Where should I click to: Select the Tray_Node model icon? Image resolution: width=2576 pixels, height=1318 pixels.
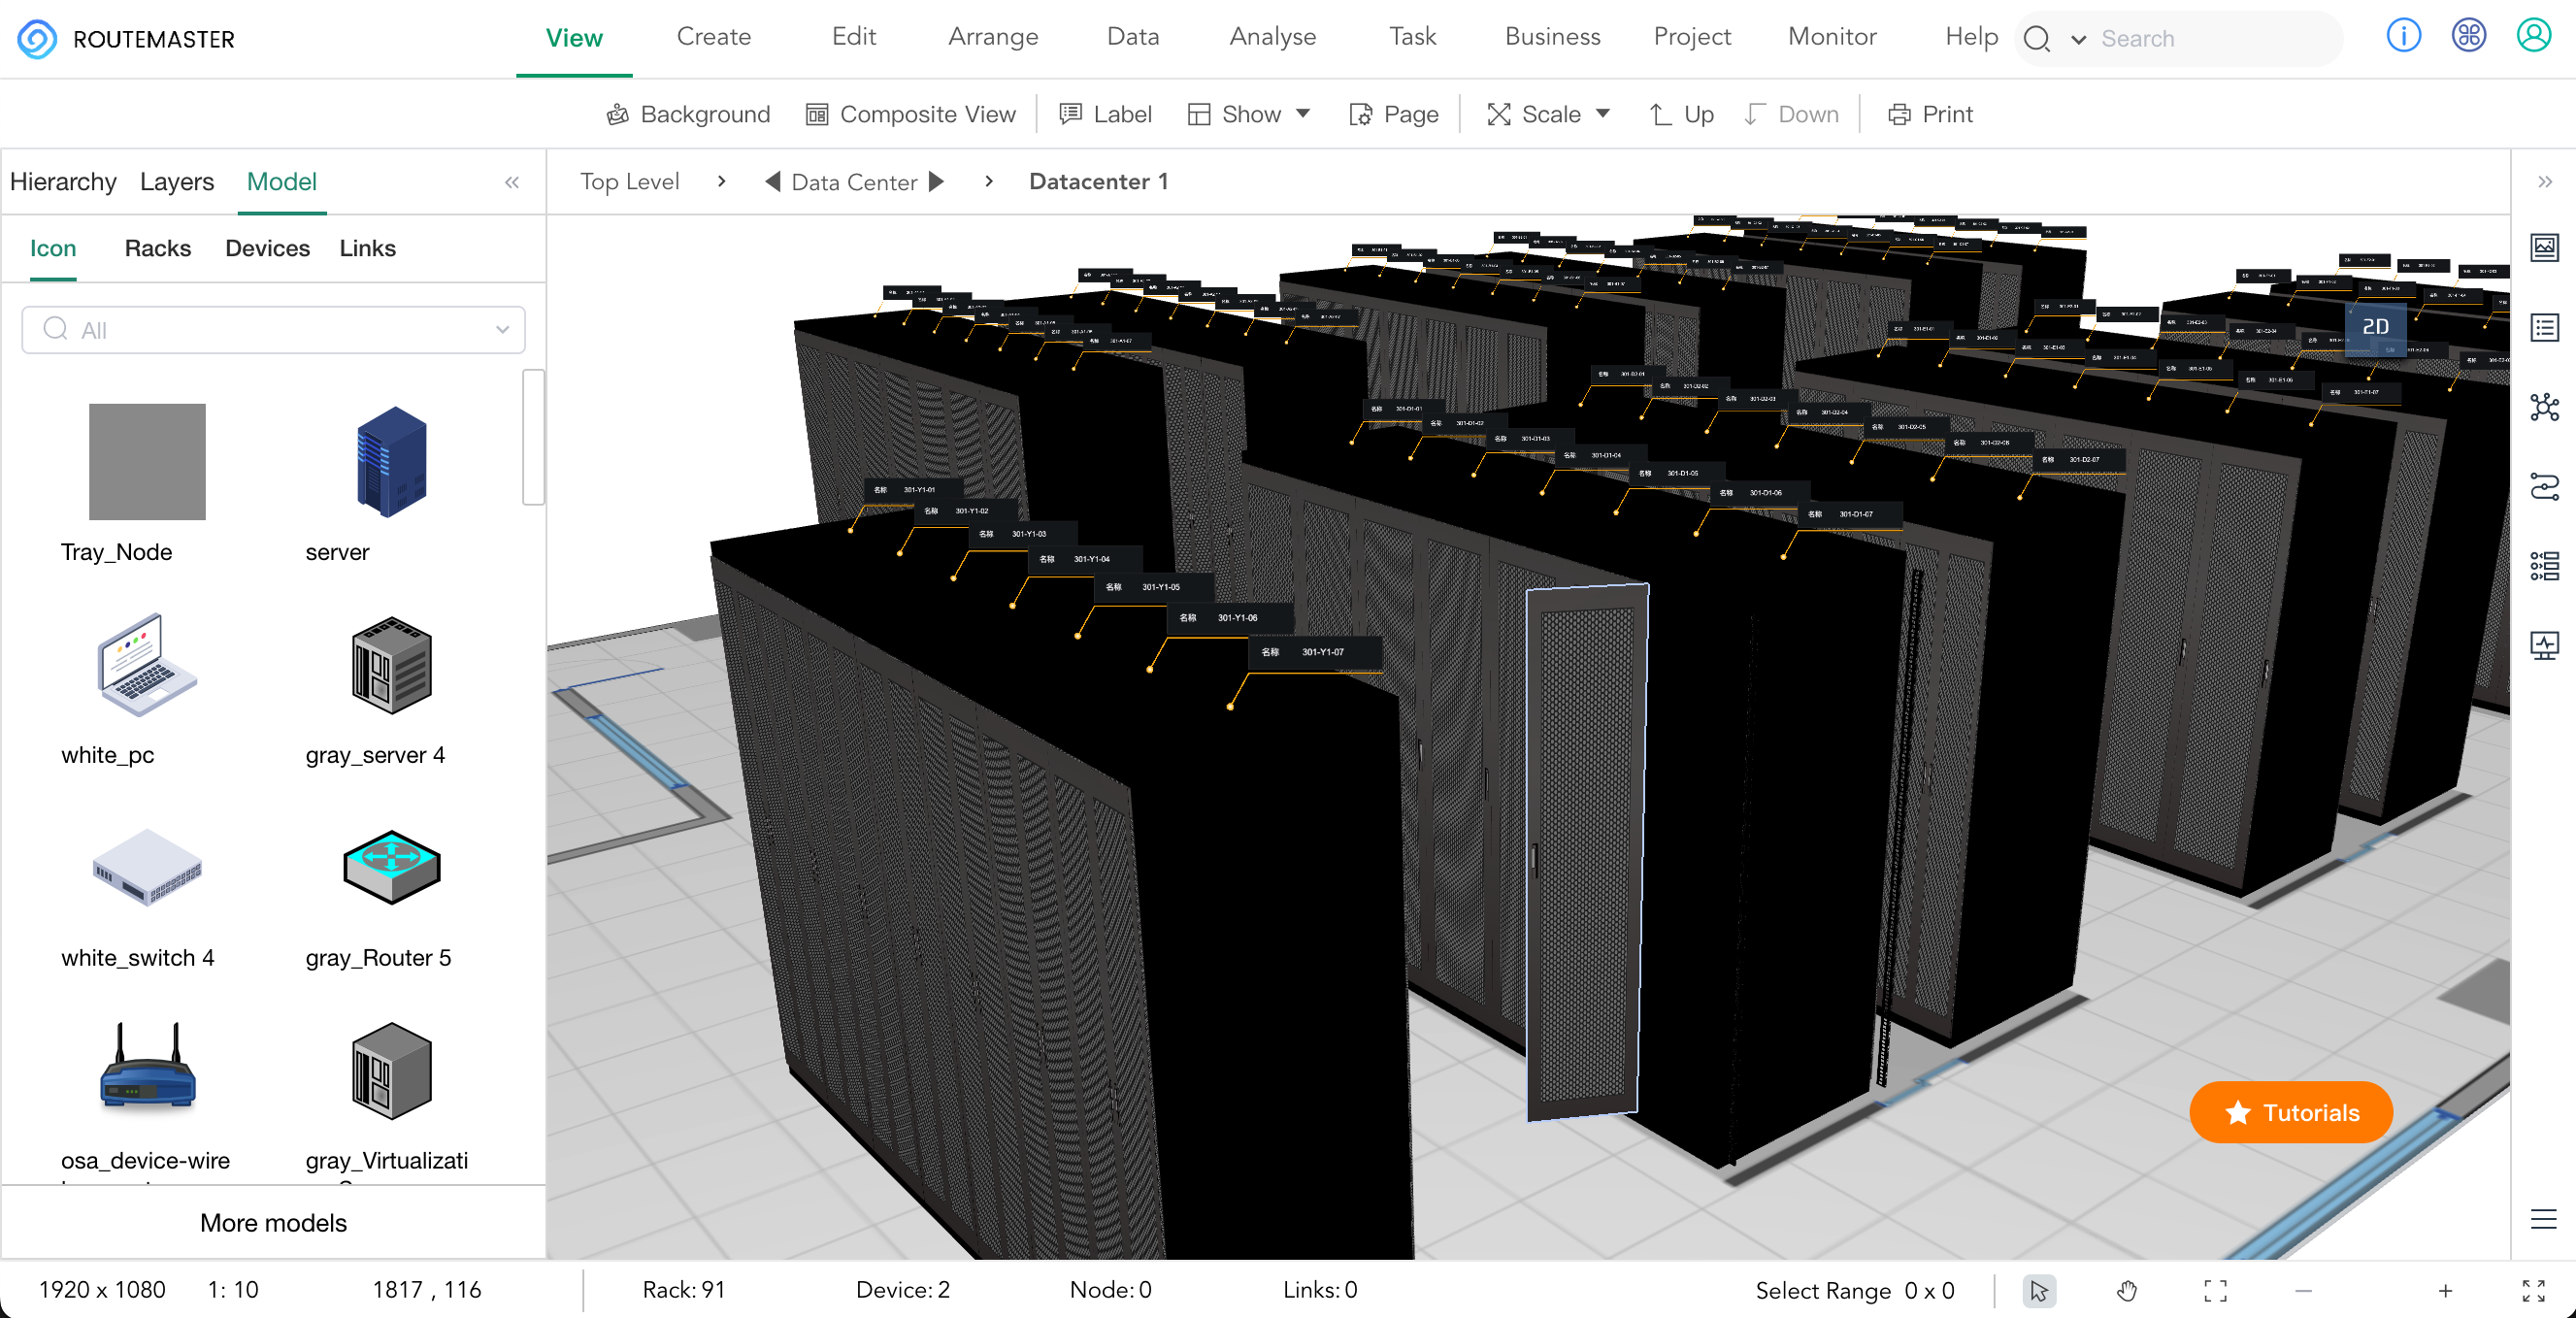coord(147,462)
